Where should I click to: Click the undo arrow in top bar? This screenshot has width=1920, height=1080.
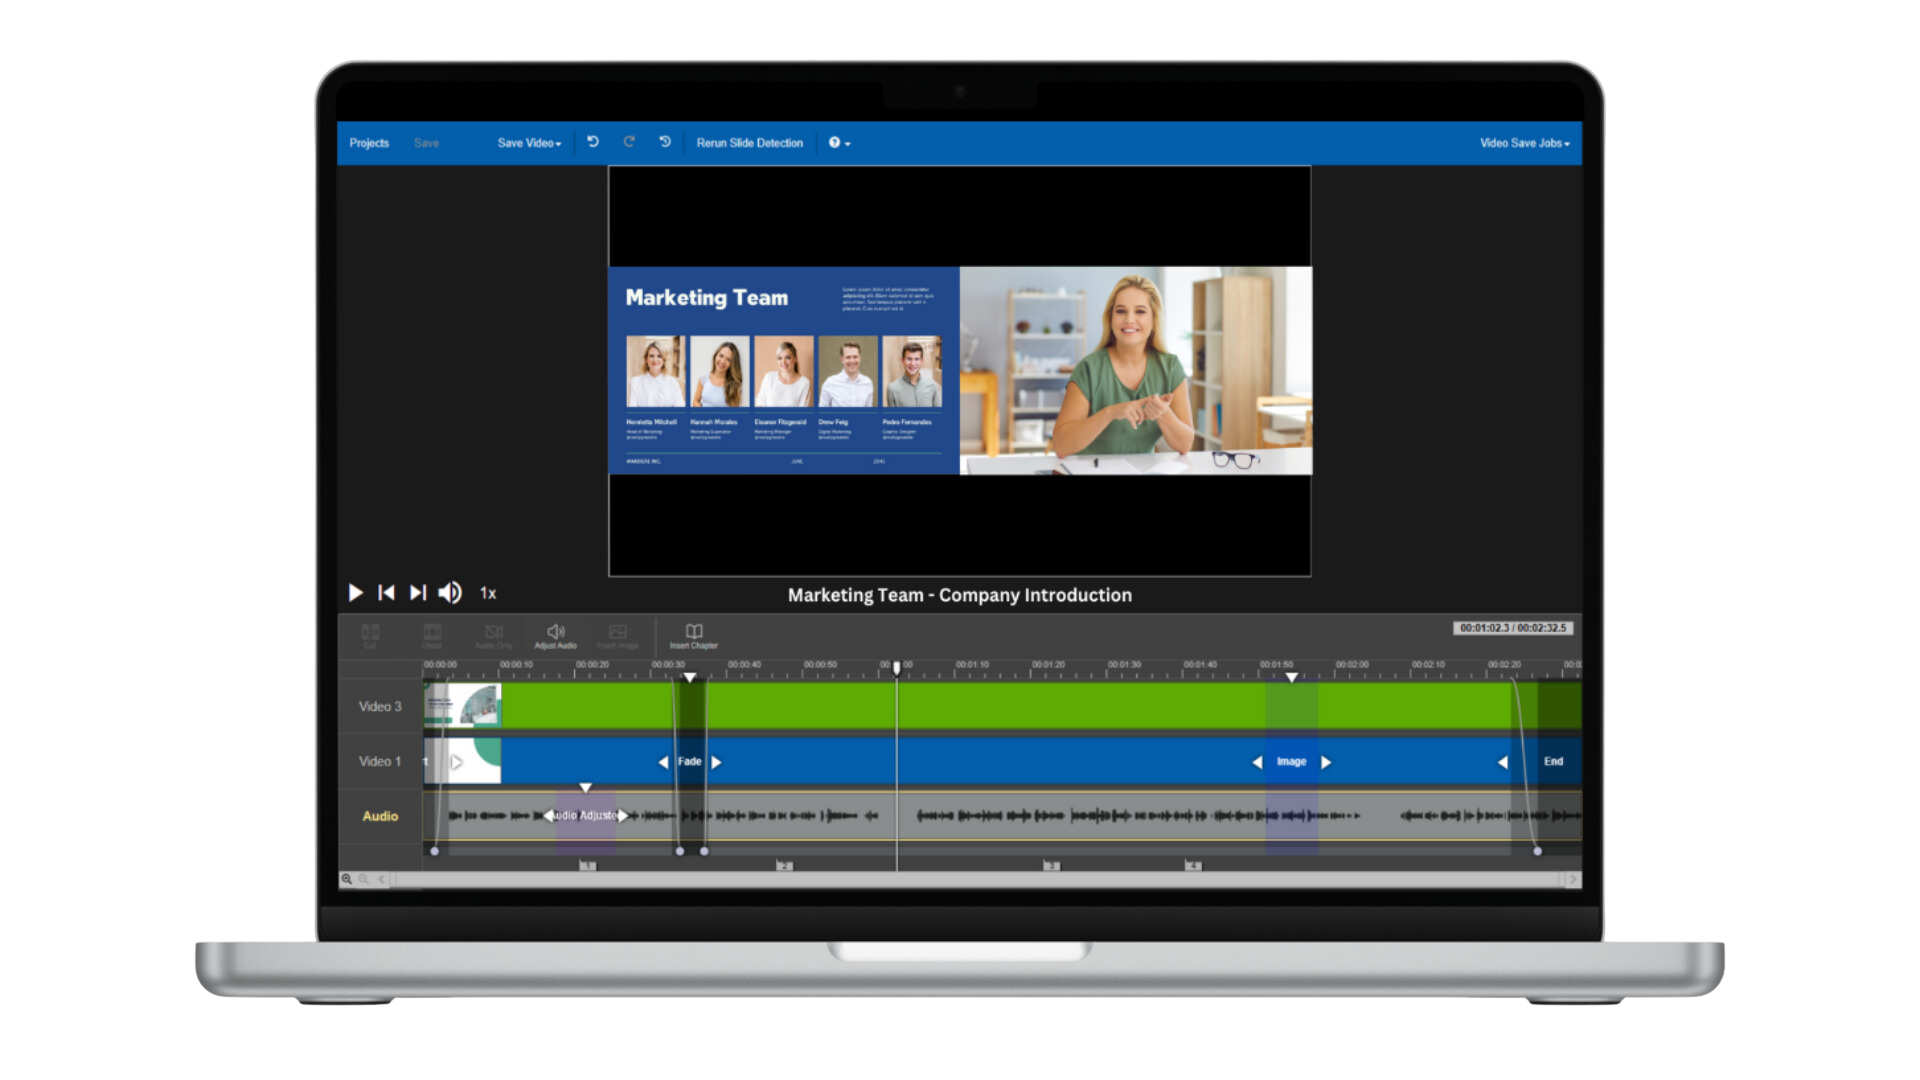pos(593,142)
